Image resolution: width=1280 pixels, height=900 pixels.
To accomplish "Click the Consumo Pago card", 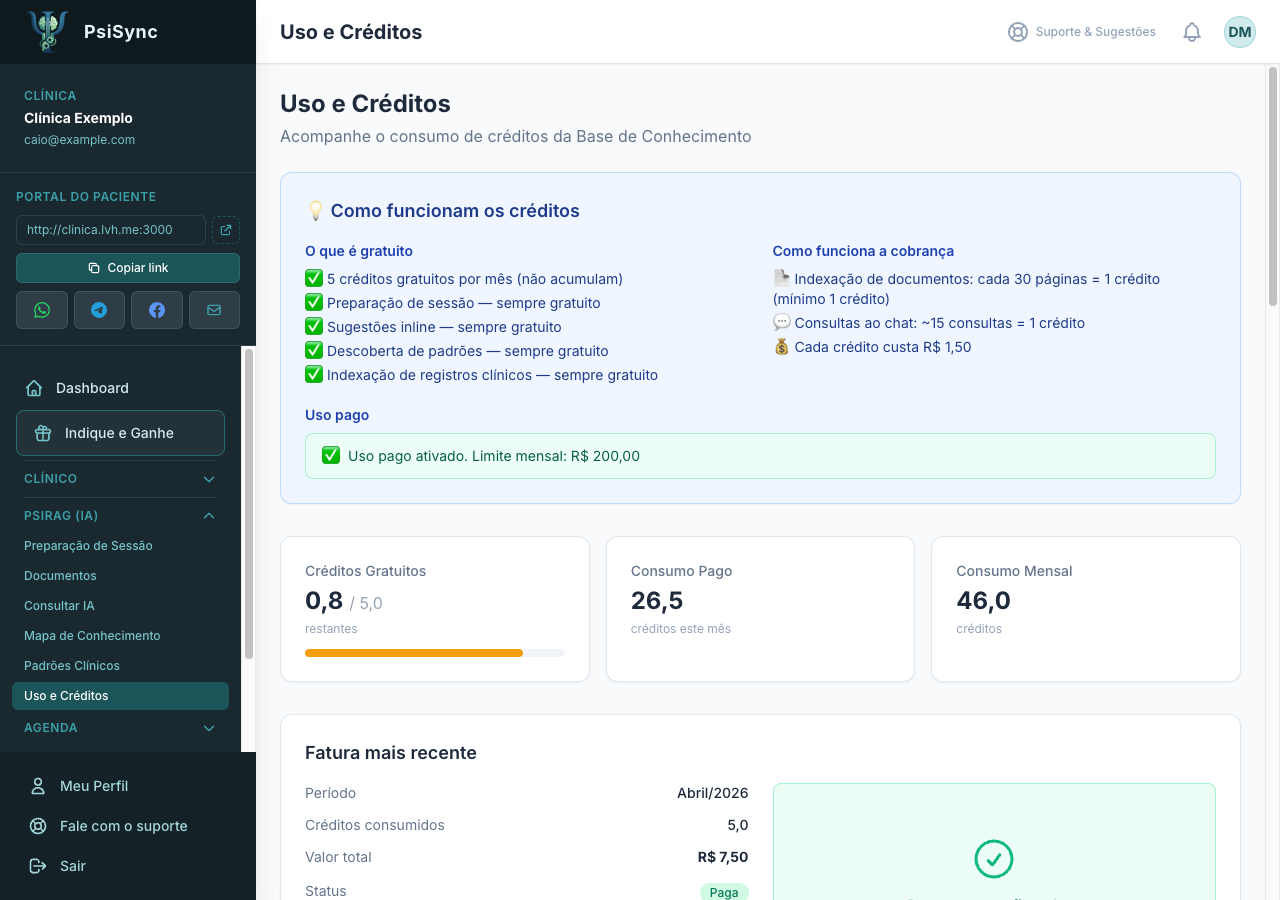I will (760, 609).
